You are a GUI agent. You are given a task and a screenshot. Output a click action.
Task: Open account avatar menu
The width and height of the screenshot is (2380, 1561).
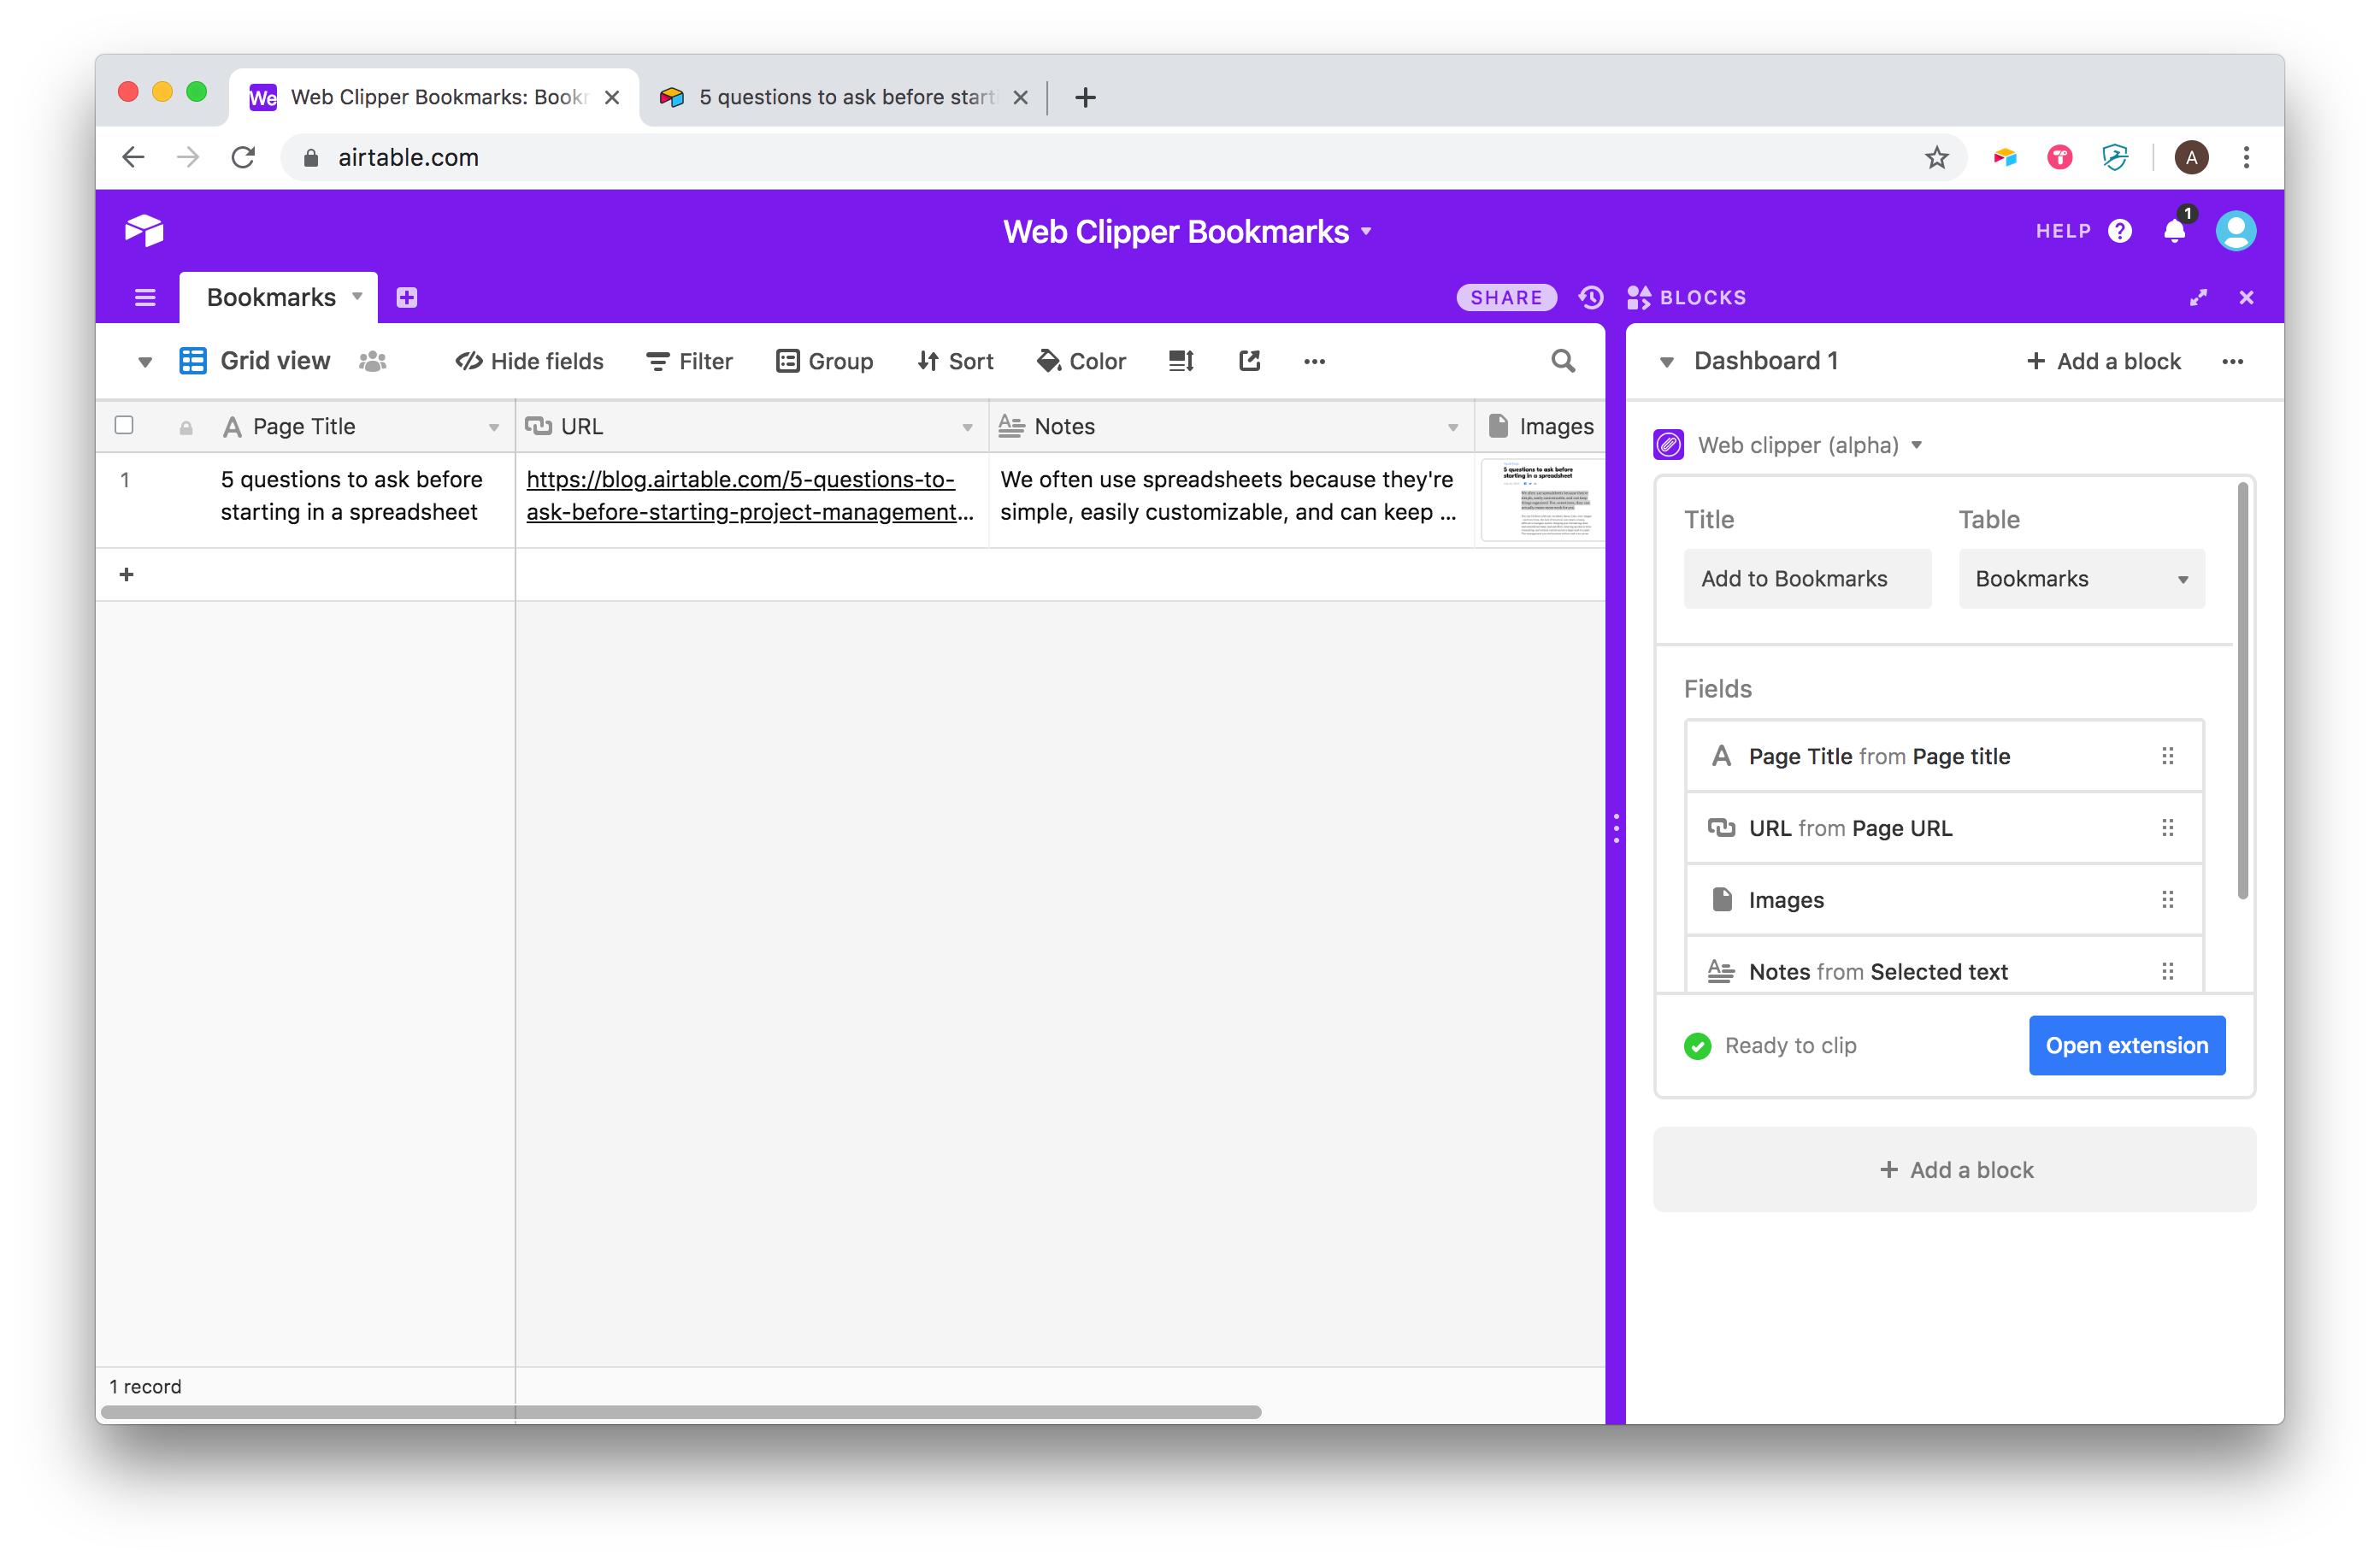(x=2235, y=231)
